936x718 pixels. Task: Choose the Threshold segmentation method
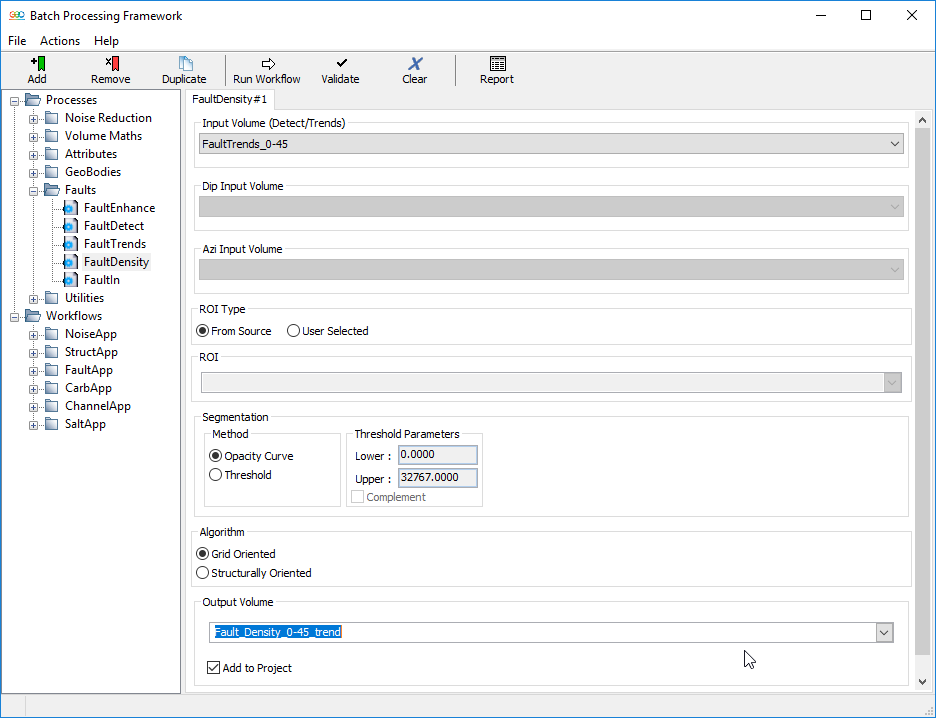pos(216,475)
